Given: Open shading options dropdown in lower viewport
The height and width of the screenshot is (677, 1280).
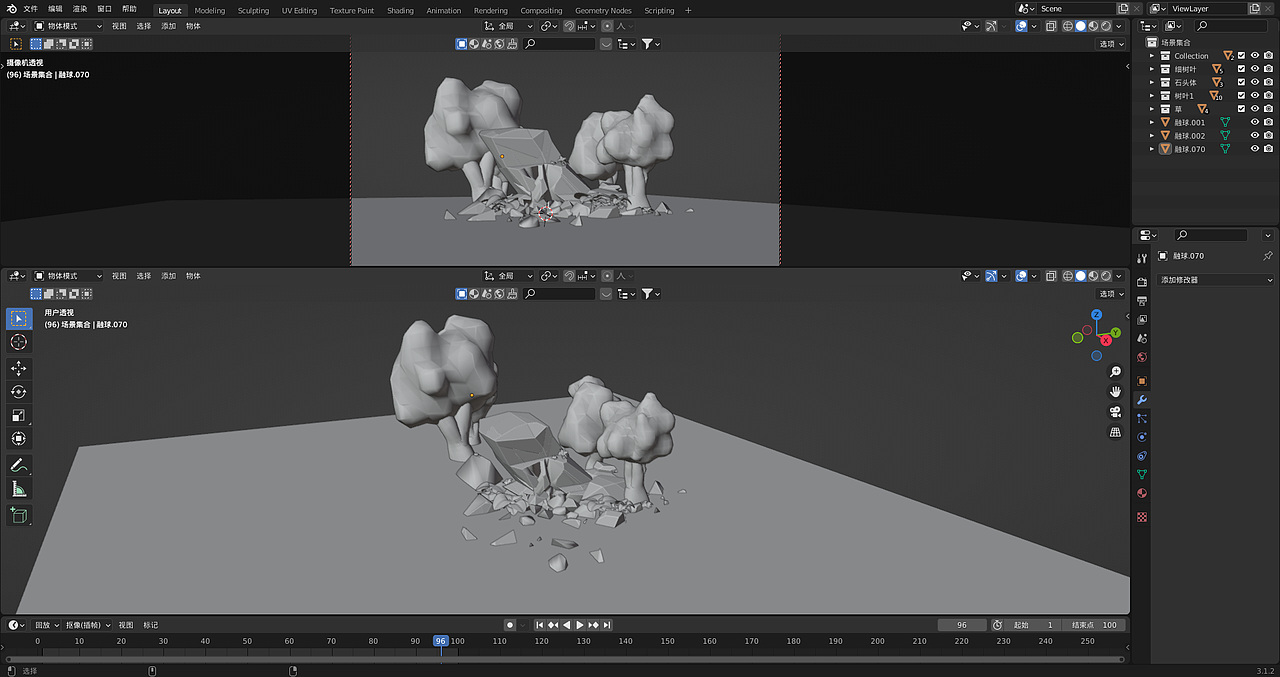Looking at the screenshot, I should 1118,276.
